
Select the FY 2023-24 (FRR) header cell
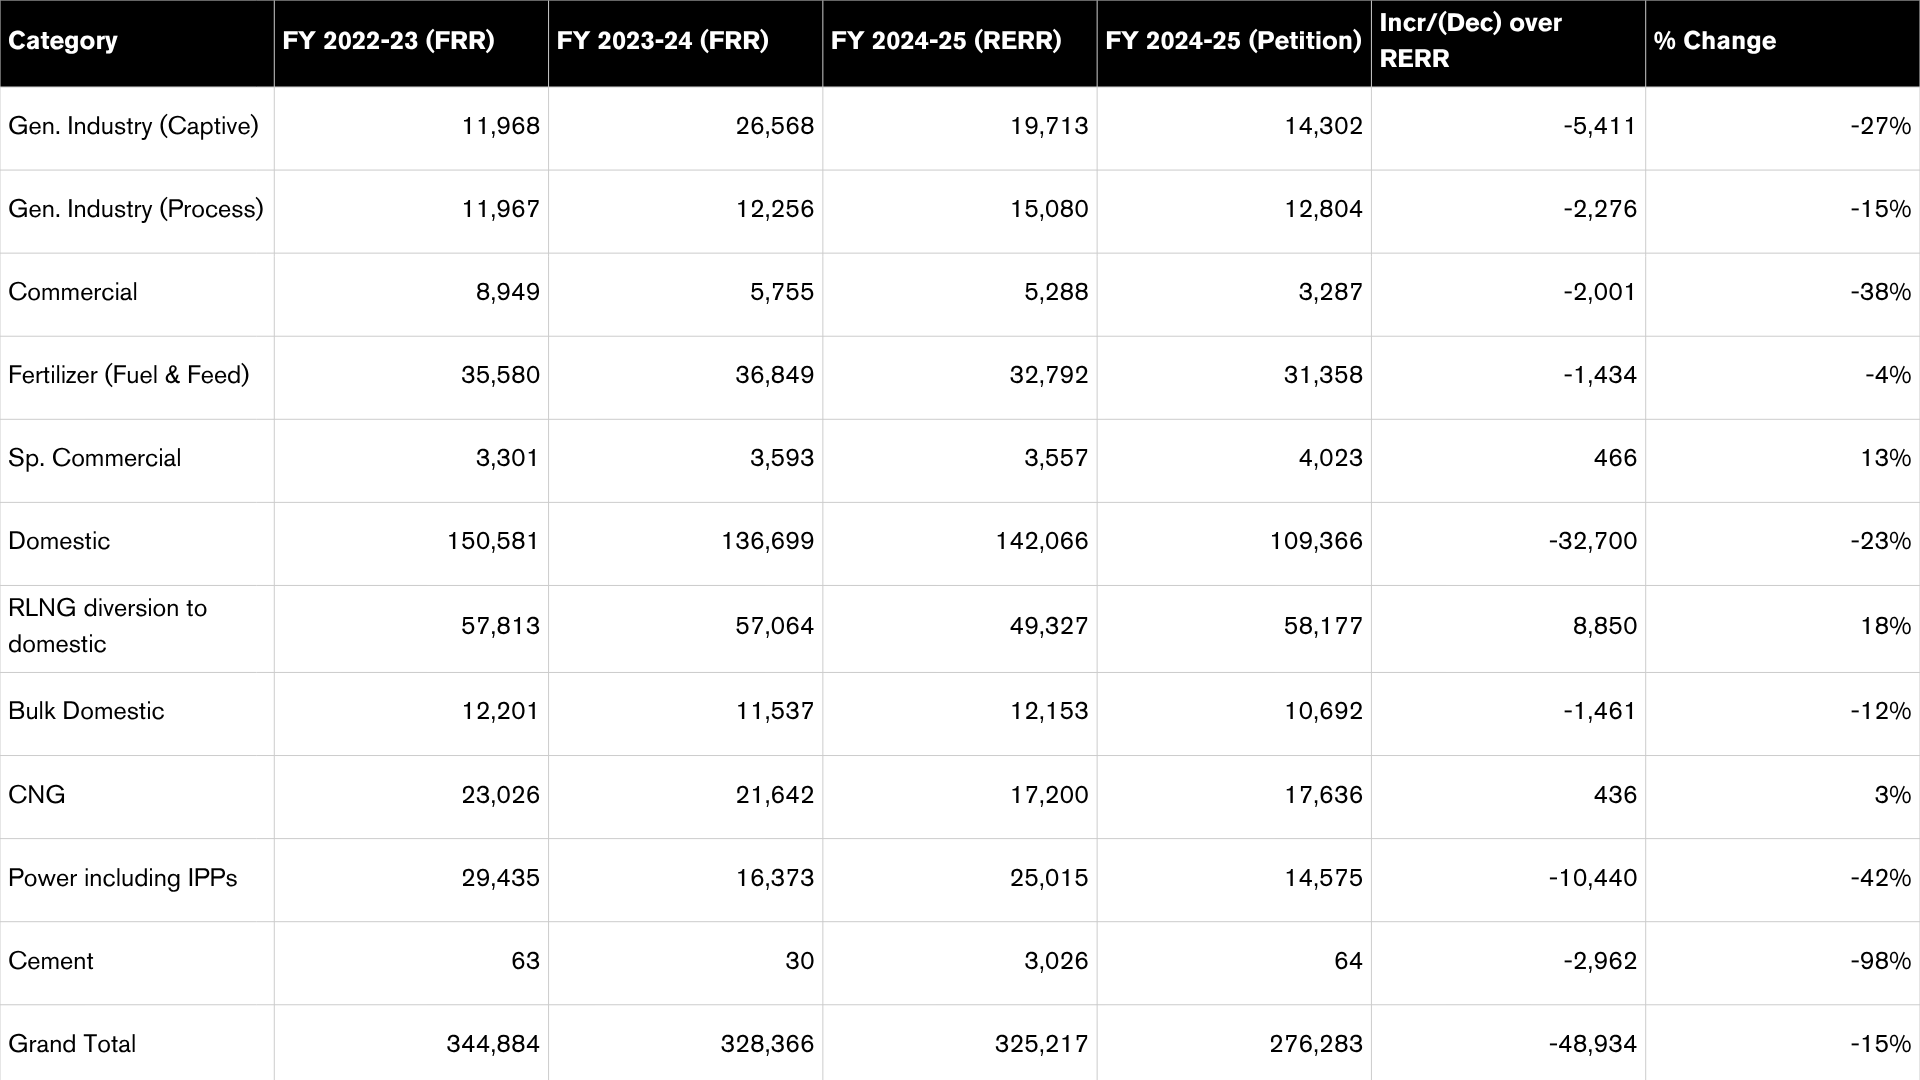pyautogui.click(x=685, y=43)
